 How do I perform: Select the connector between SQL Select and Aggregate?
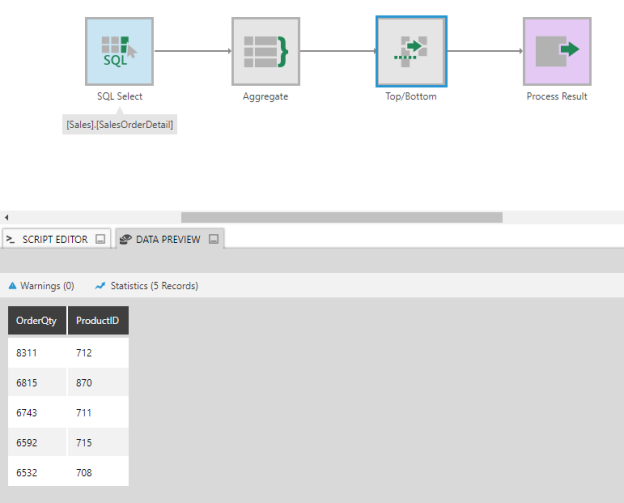click(x=192, y=51)
